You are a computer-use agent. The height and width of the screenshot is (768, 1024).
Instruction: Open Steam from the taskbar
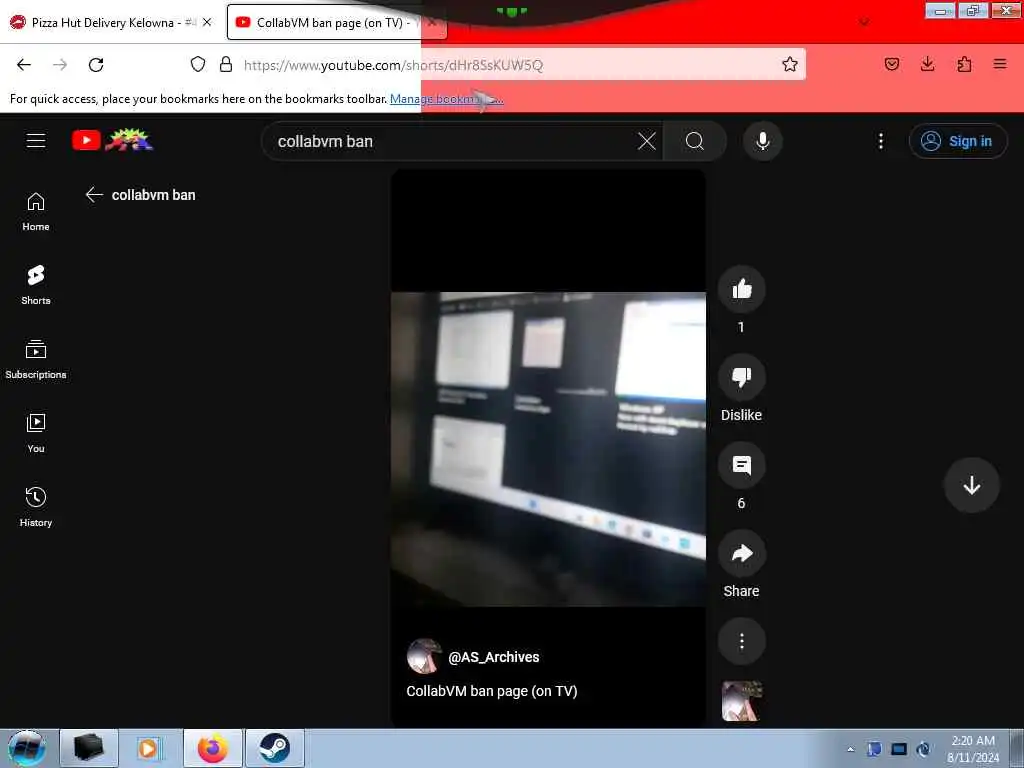pyautogui.click(x=274, y=748)
